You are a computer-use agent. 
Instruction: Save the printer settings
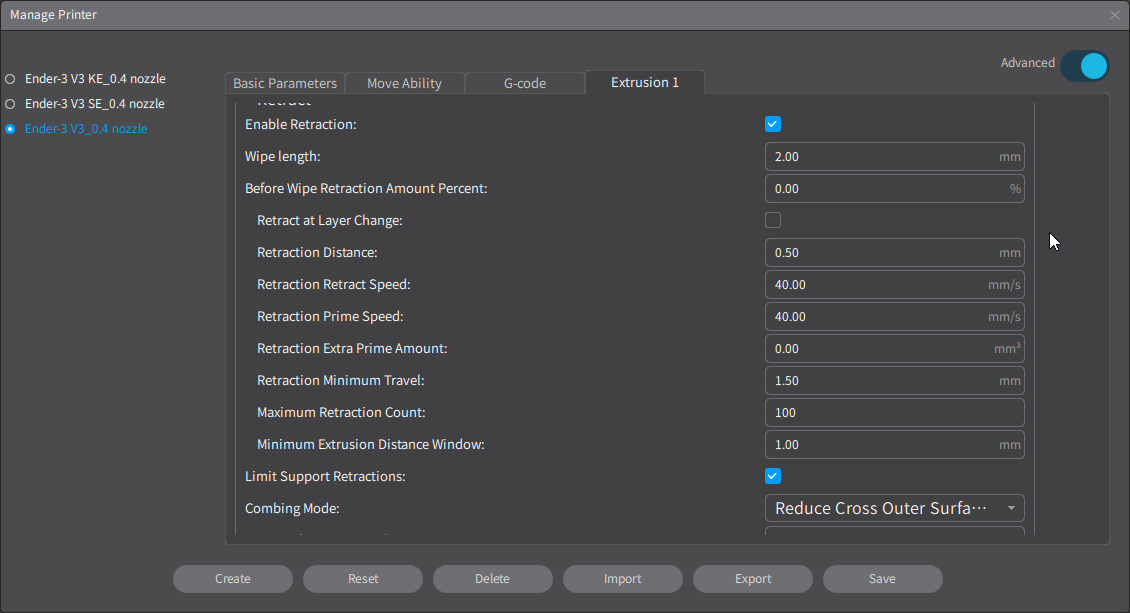coord(882,579)
